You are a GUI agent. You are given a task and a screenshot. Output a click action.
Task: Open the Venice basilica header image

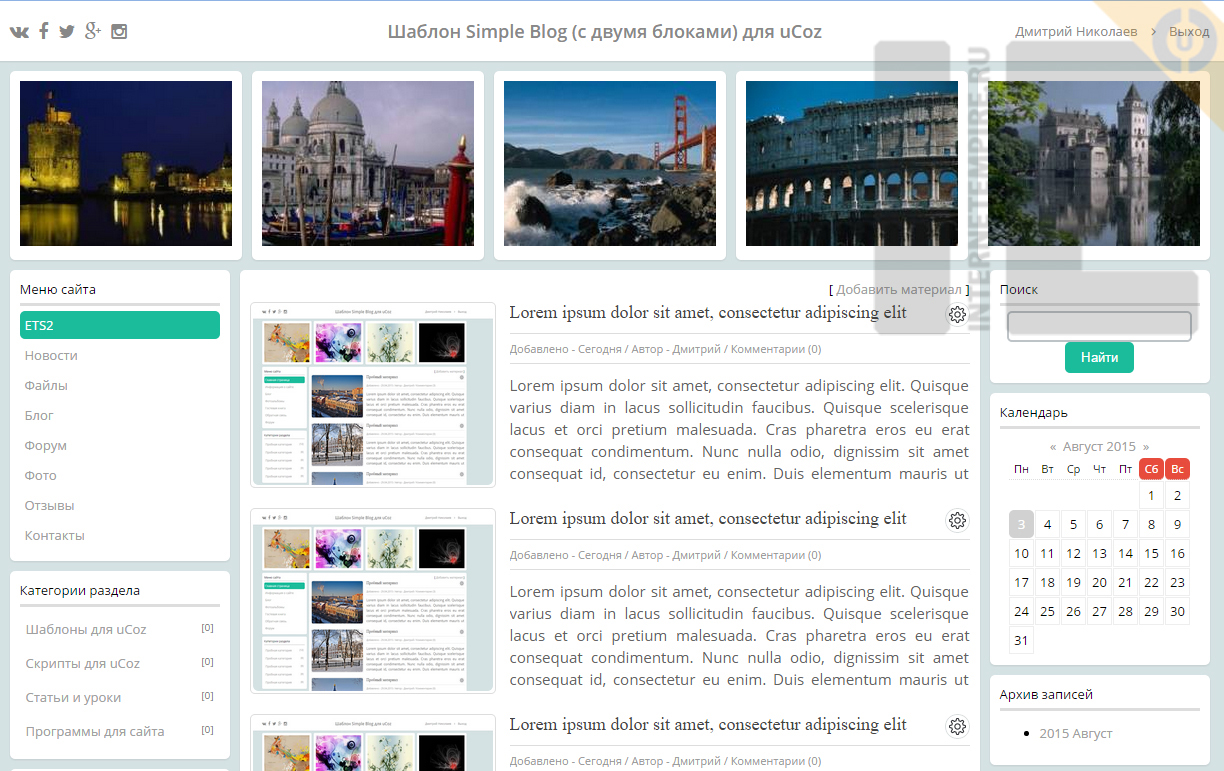coord(368,164)
